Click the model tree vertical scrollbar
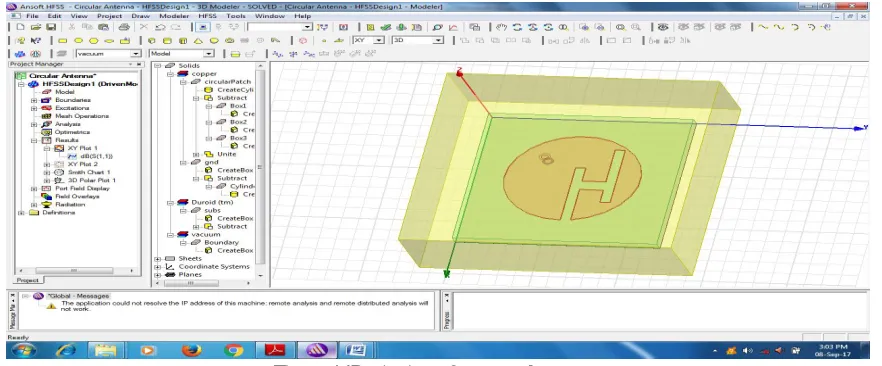 pyautogui.click(x=260, y=169)
